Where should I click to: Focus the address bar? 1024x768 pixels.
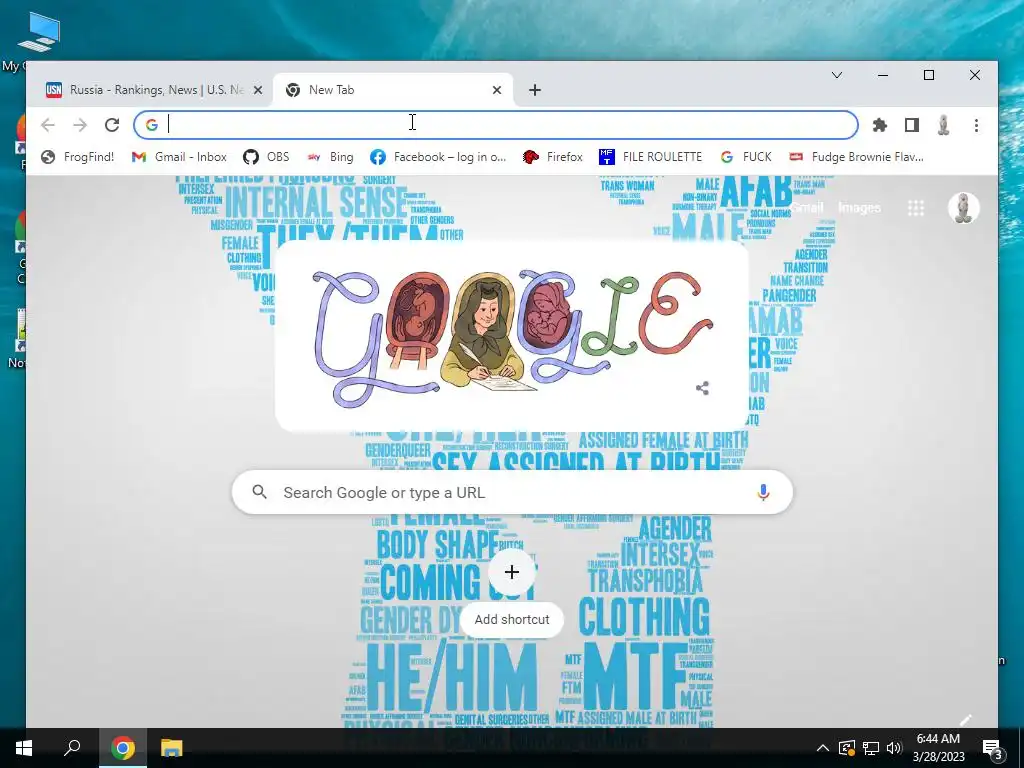496,125
